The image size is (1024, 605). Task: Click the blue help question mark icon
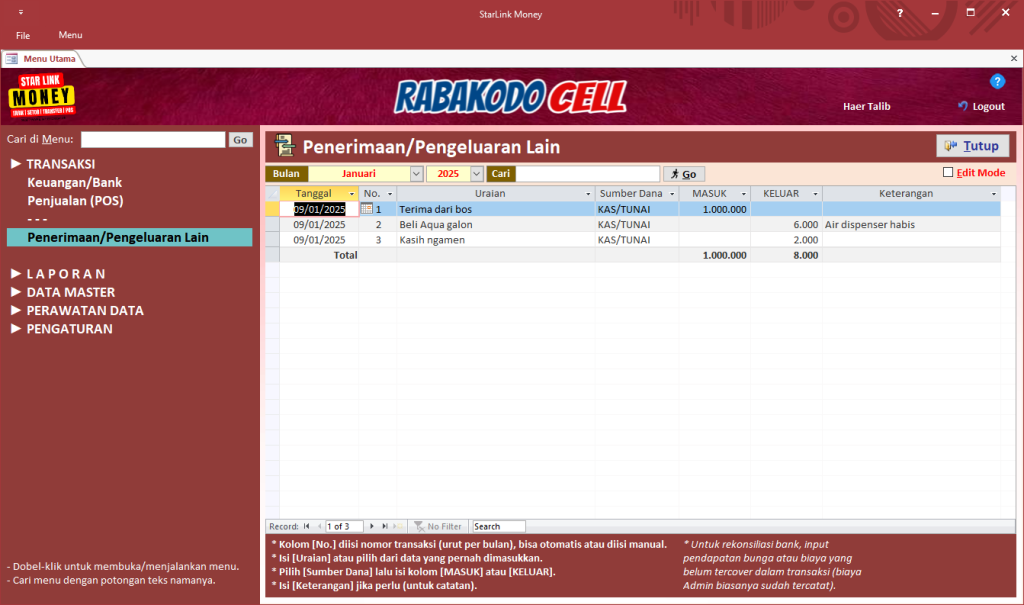coord(997,82)
